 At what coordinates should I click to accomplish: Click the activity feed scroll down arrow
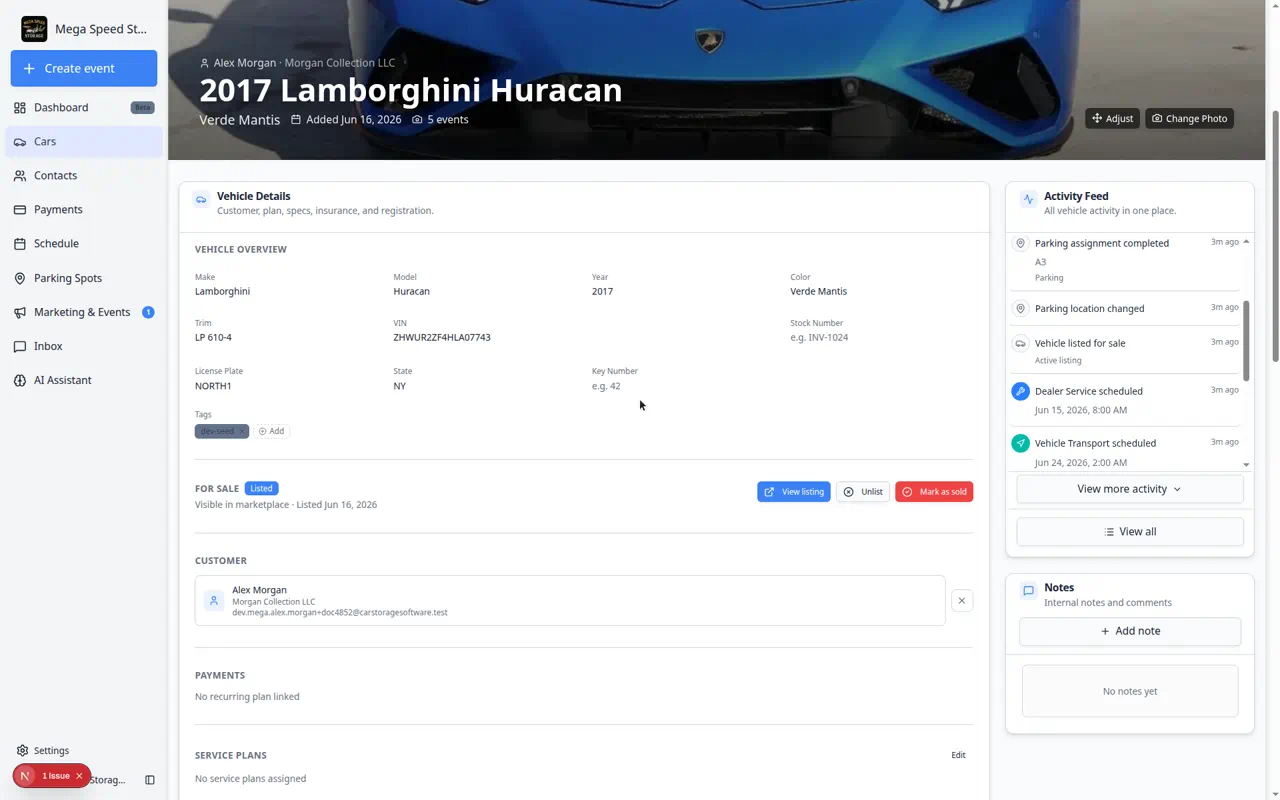click(x=1246, y=465)
